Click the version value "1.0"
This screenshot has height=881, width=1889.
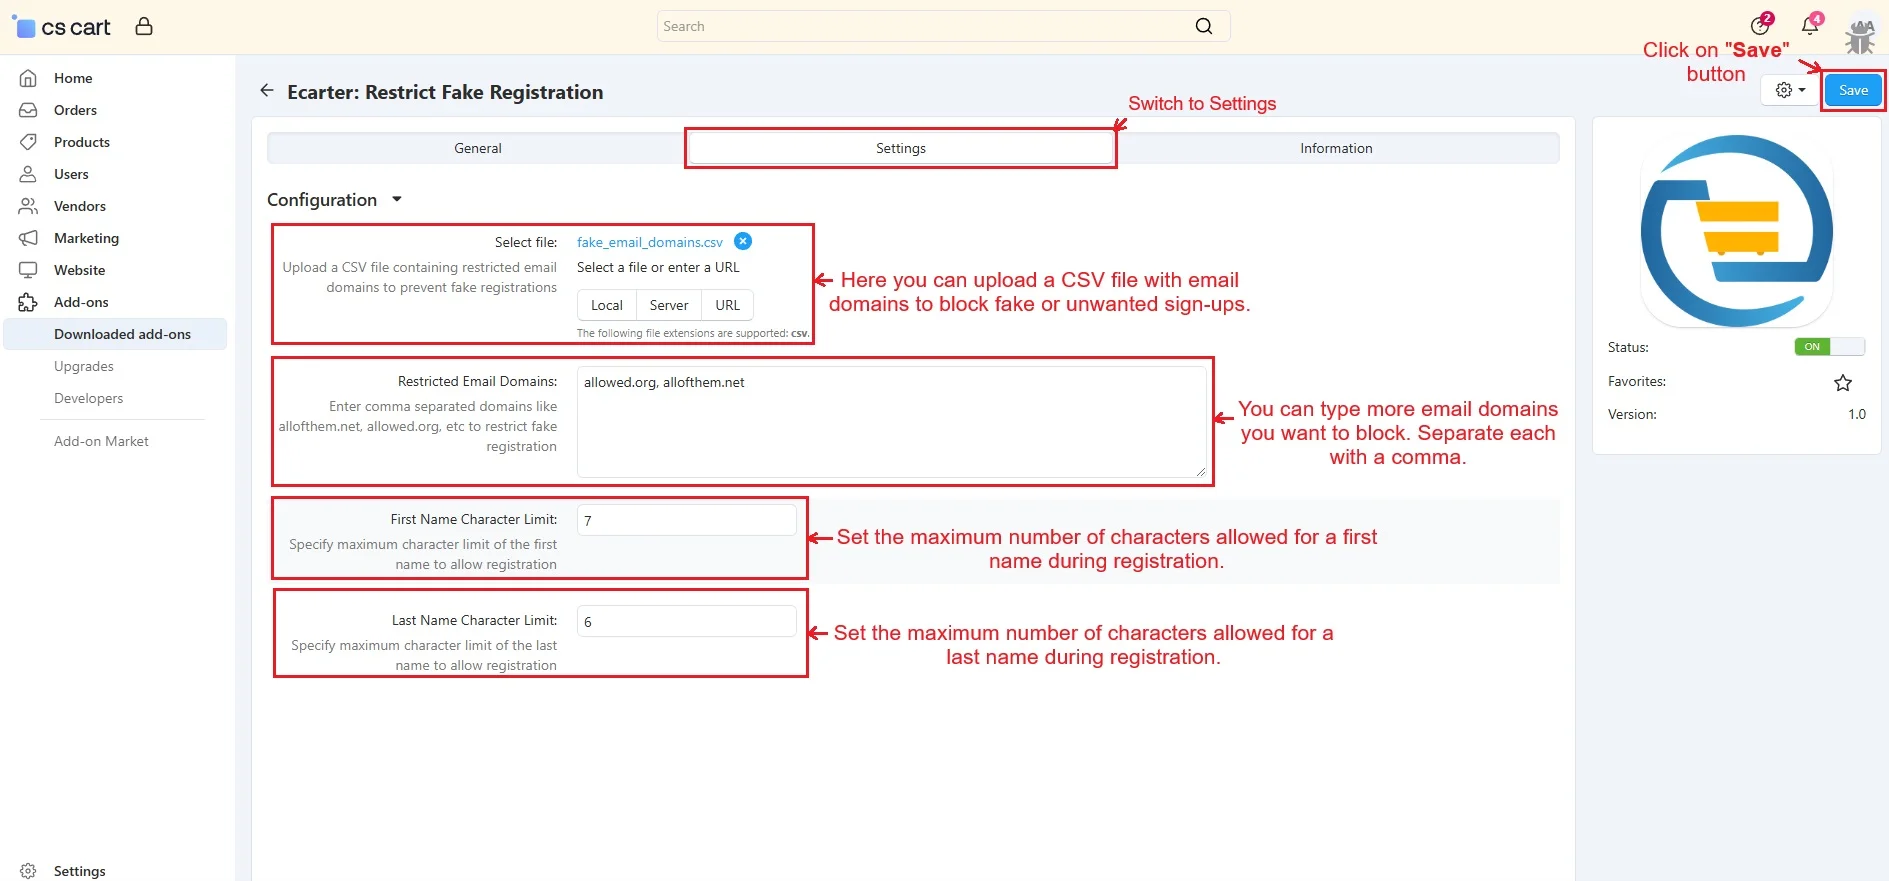tap(1857, 414)
